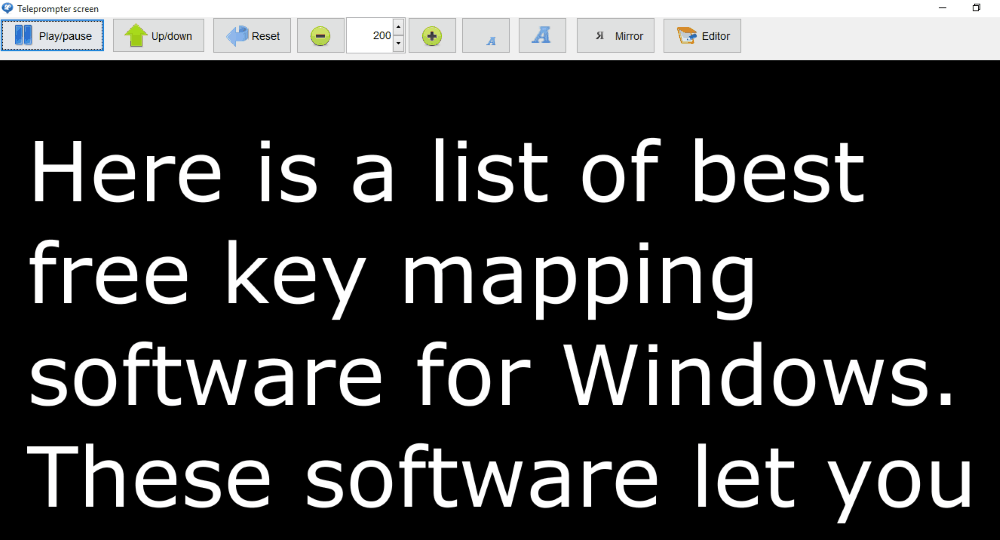Click the Teleprompter app icon in title bar

(8, 8)
